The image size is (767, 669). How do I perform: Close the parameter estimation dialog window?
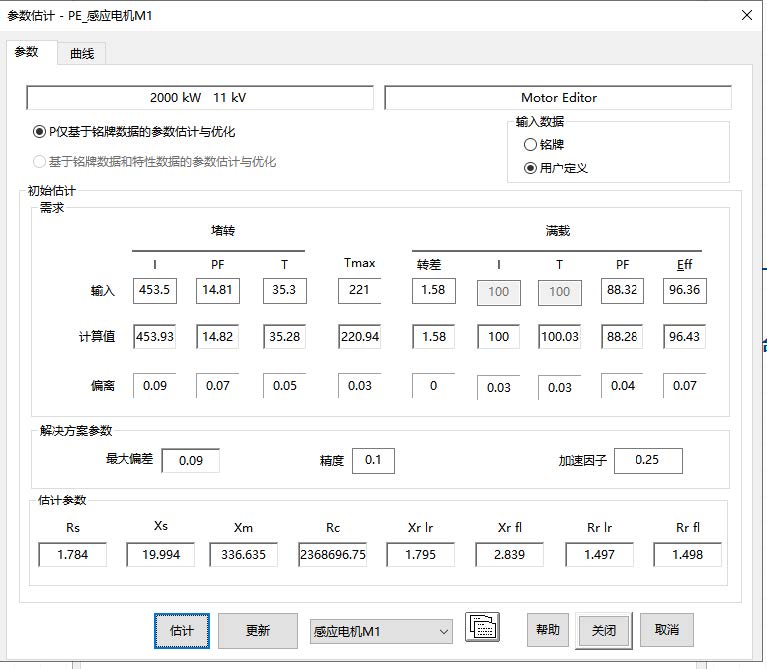746,15
